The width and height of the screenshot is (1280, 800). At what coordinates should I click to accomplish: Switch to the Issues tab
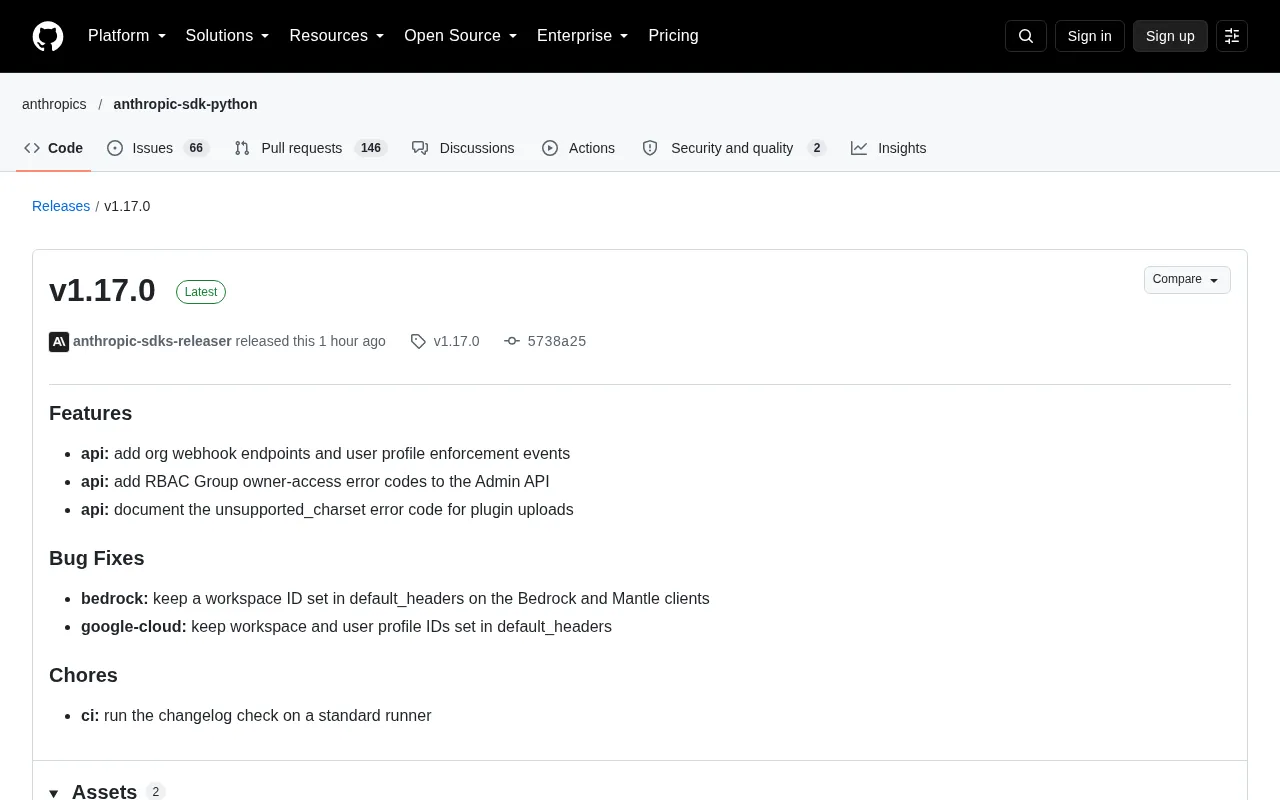157,148
